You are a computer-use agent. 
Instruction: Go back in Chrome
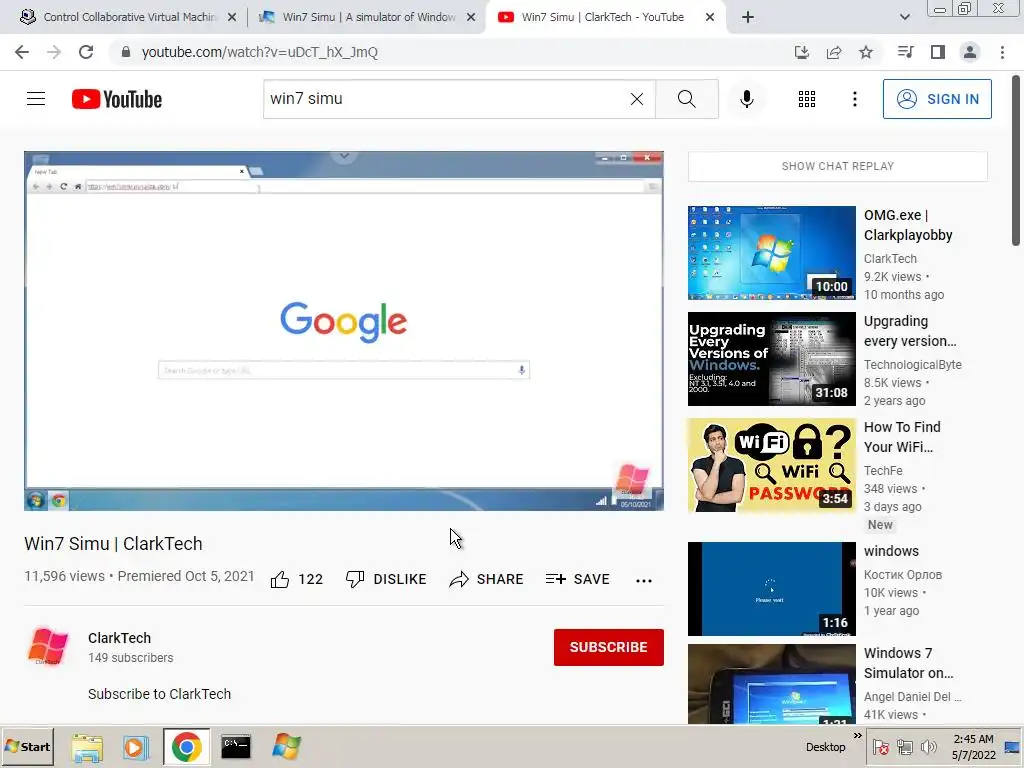point(22,52)
